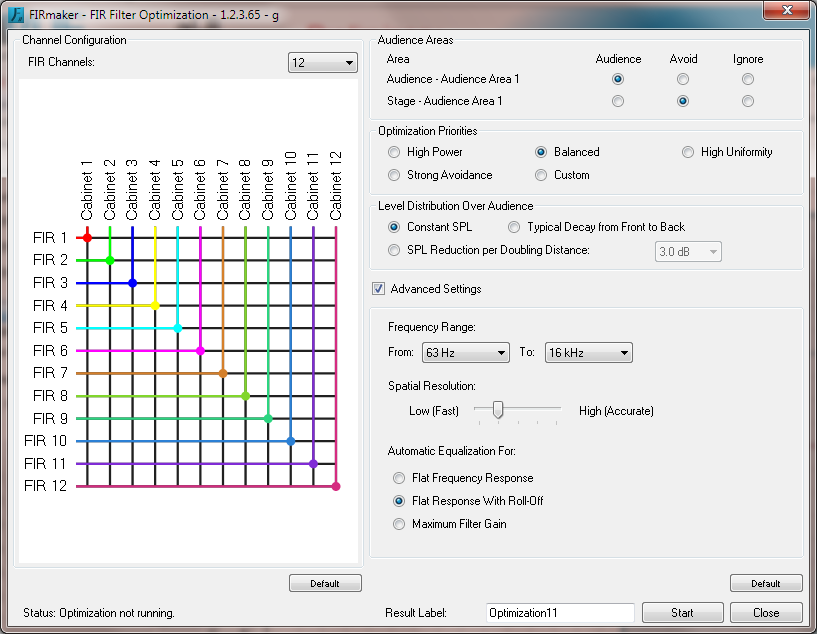This screenshot has height=634, width=817.
Task: Click the blue FIR 10 Cabinet 10 node
Action: pos(291,441)
